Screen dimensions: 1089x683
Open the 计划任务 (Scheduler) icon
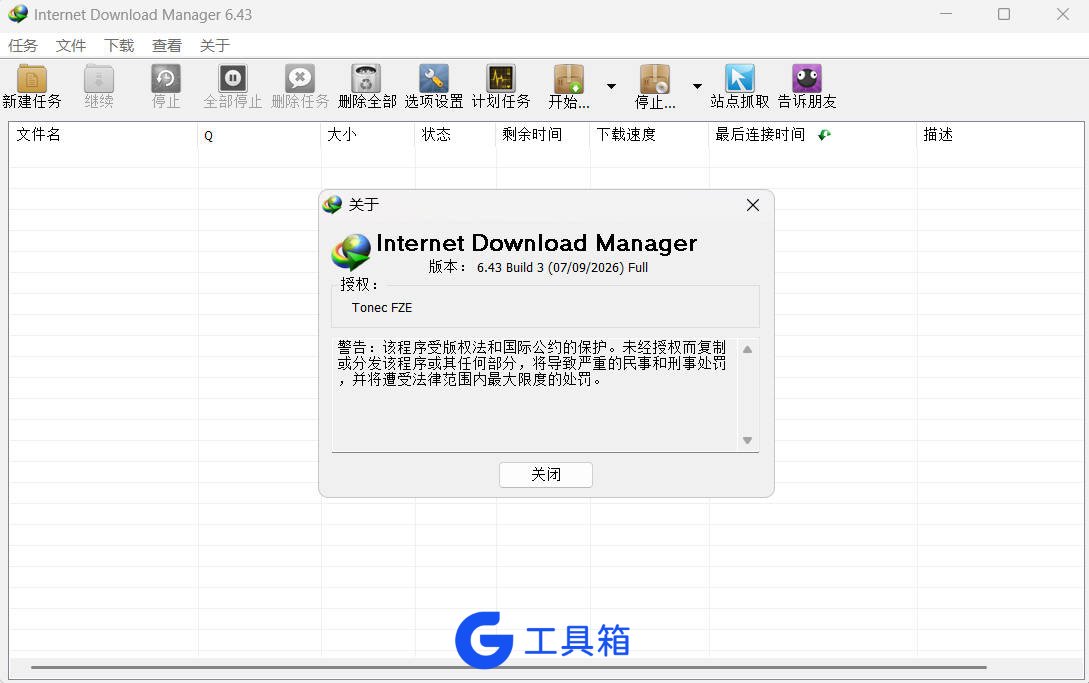pyautogui.click(x=501, y=79)
